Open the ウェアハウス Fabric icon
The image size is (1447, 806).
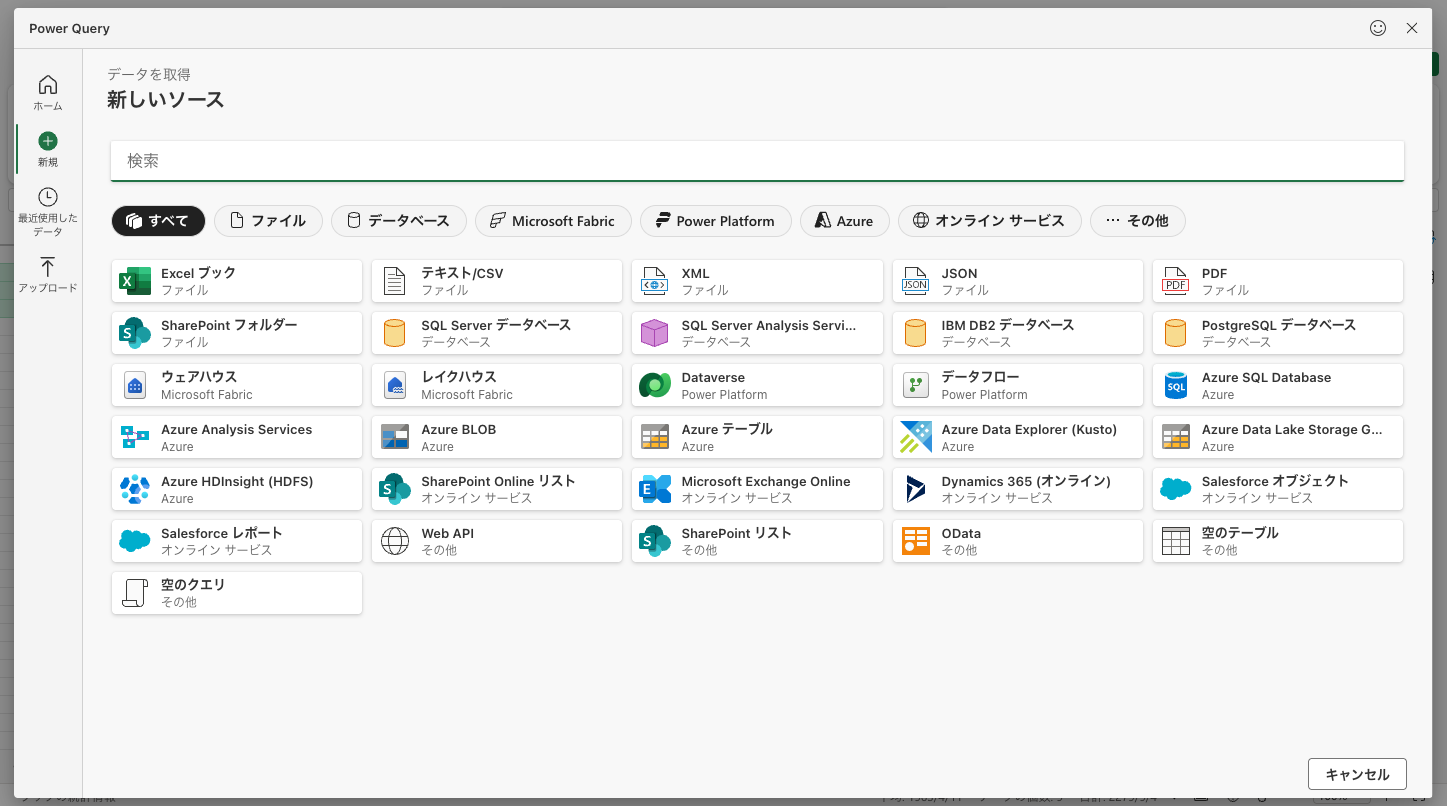pyautogui.click(x=135, y=385)
